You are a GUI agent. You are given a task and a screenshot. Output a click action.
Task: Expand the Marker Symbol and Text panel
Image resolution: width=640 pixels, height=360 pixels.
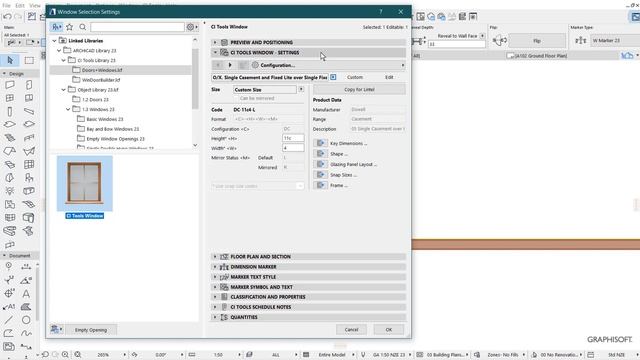point(215,287)
